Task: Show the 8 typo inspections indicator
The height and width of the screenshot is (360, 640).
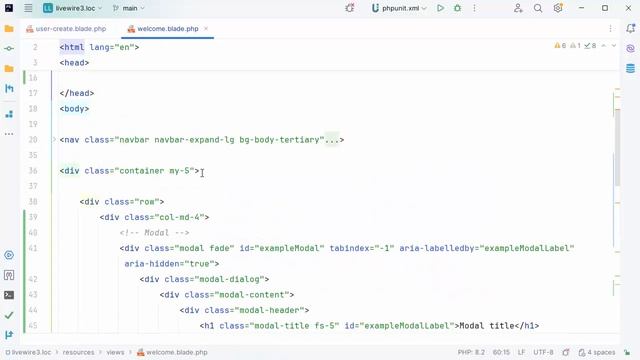Action: [x=590, y=46]
